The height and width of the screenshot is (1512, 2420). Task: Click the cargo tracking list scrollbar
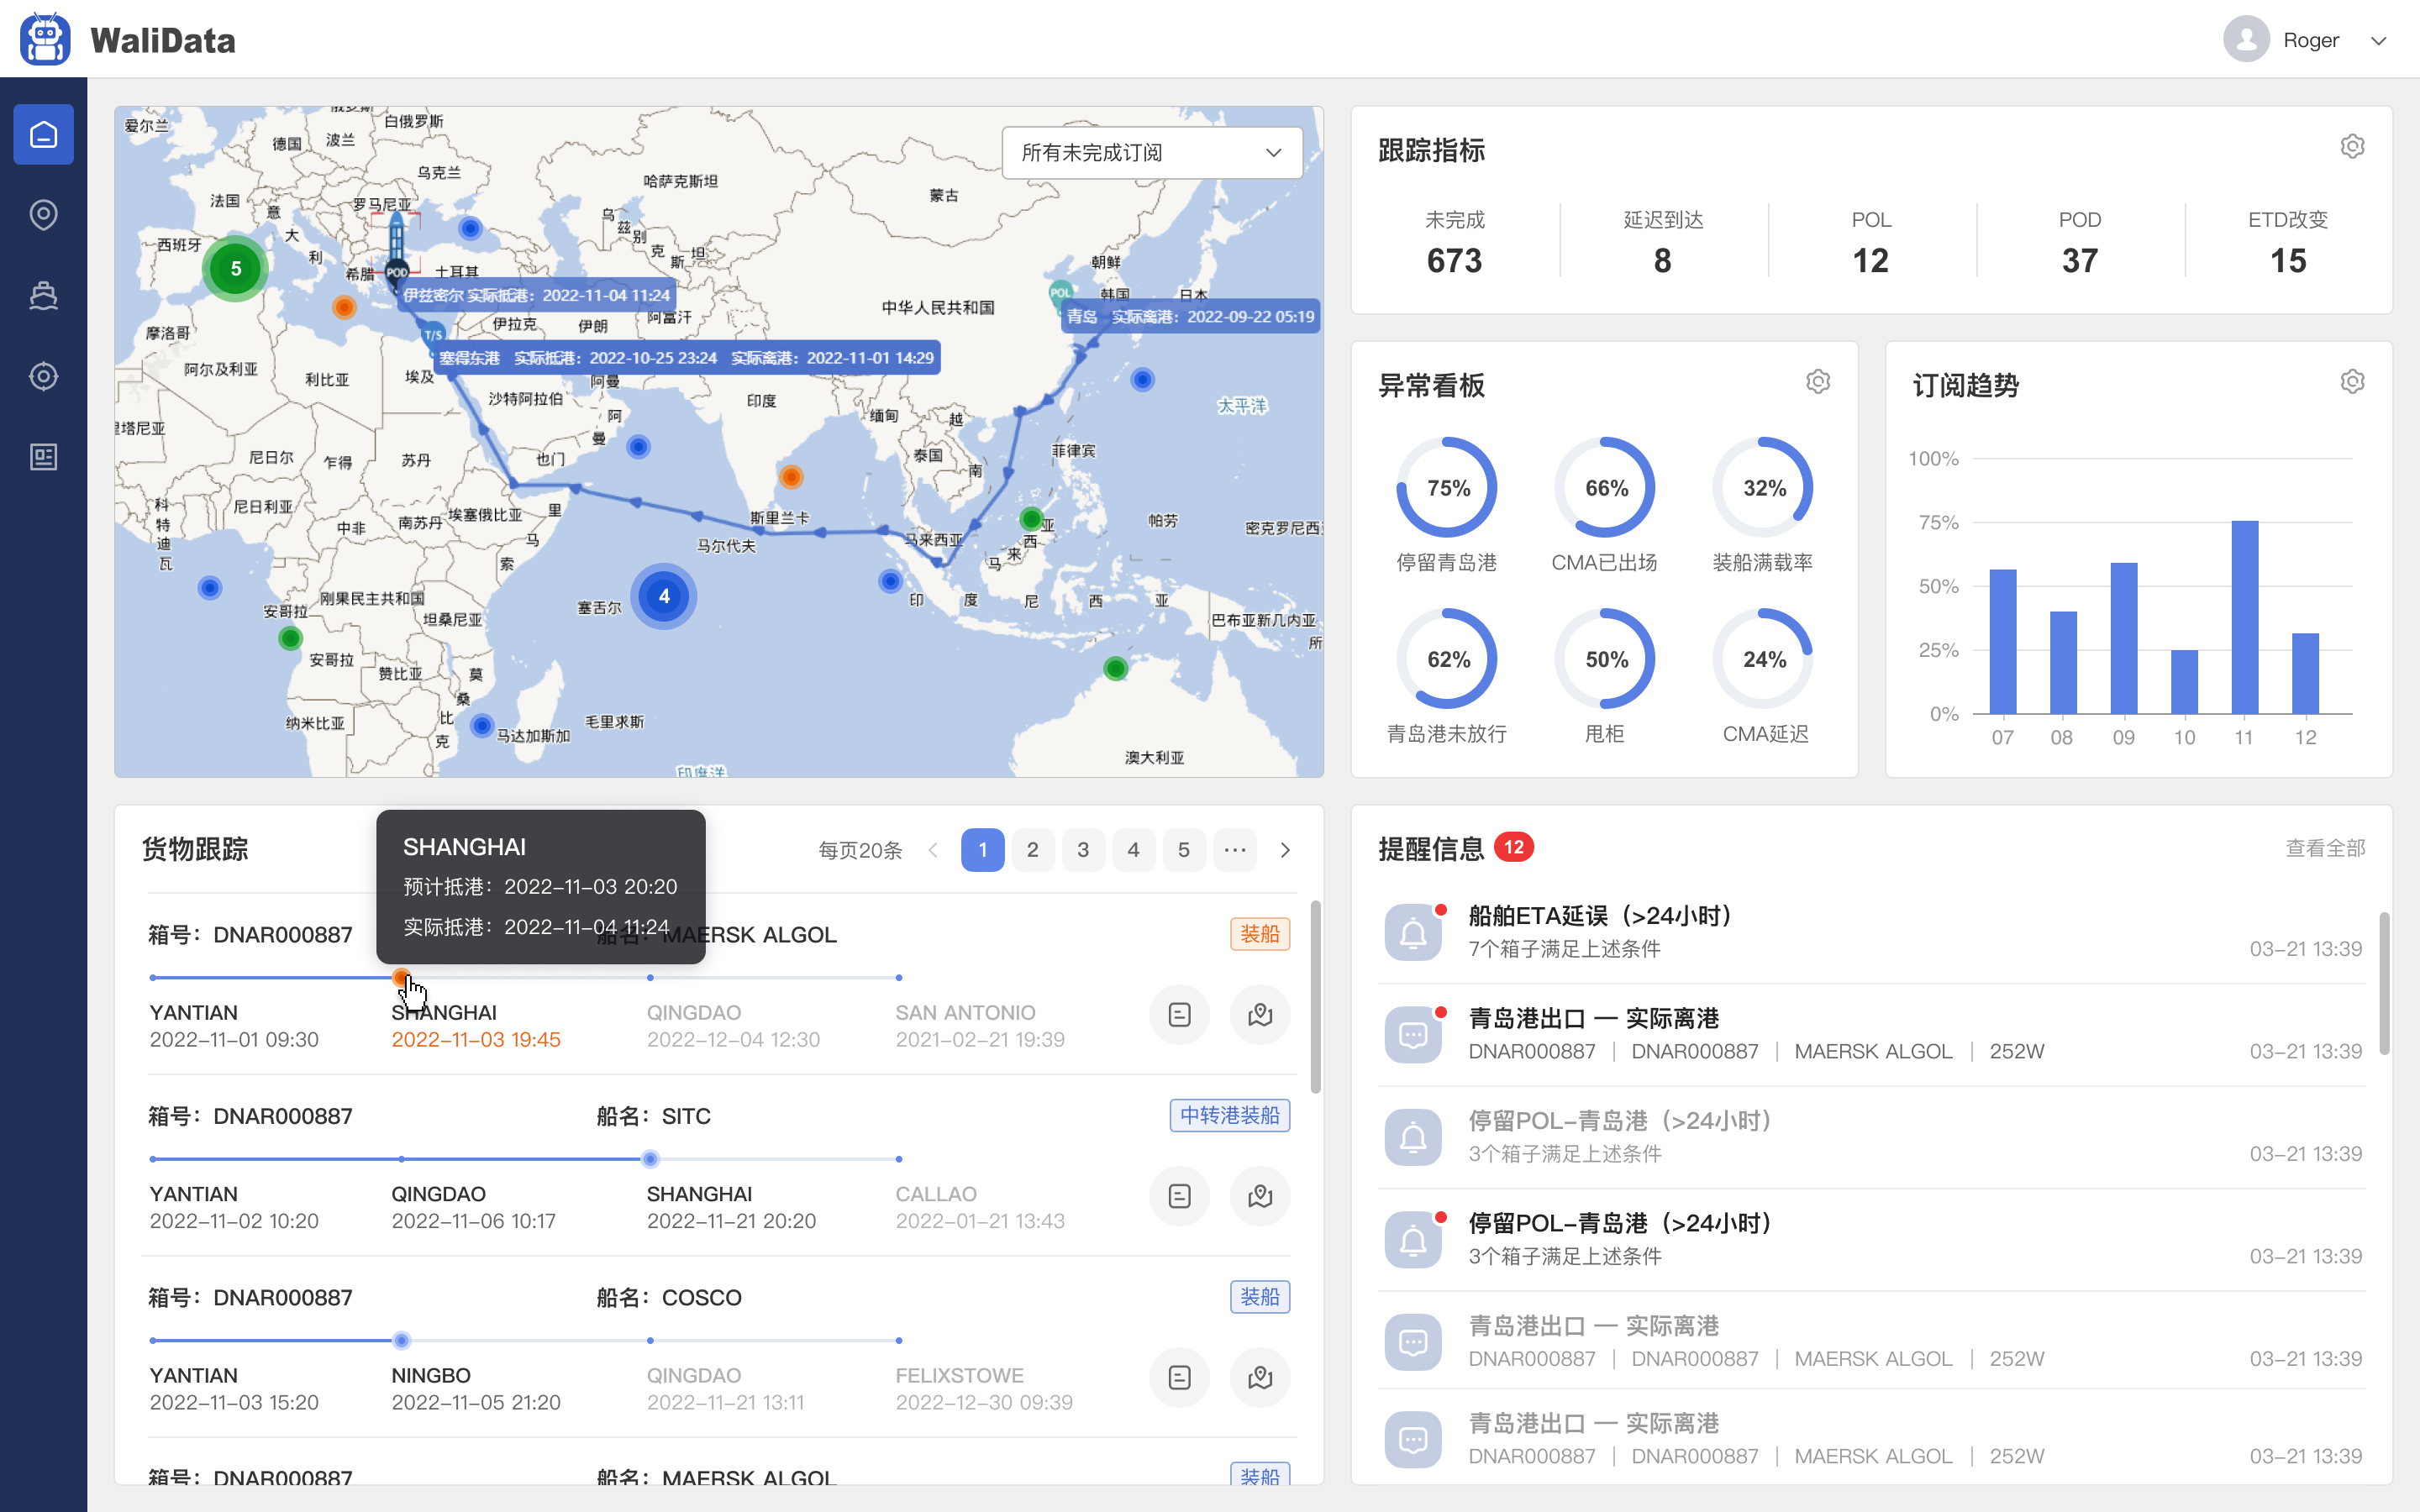tap(1315, 997)
